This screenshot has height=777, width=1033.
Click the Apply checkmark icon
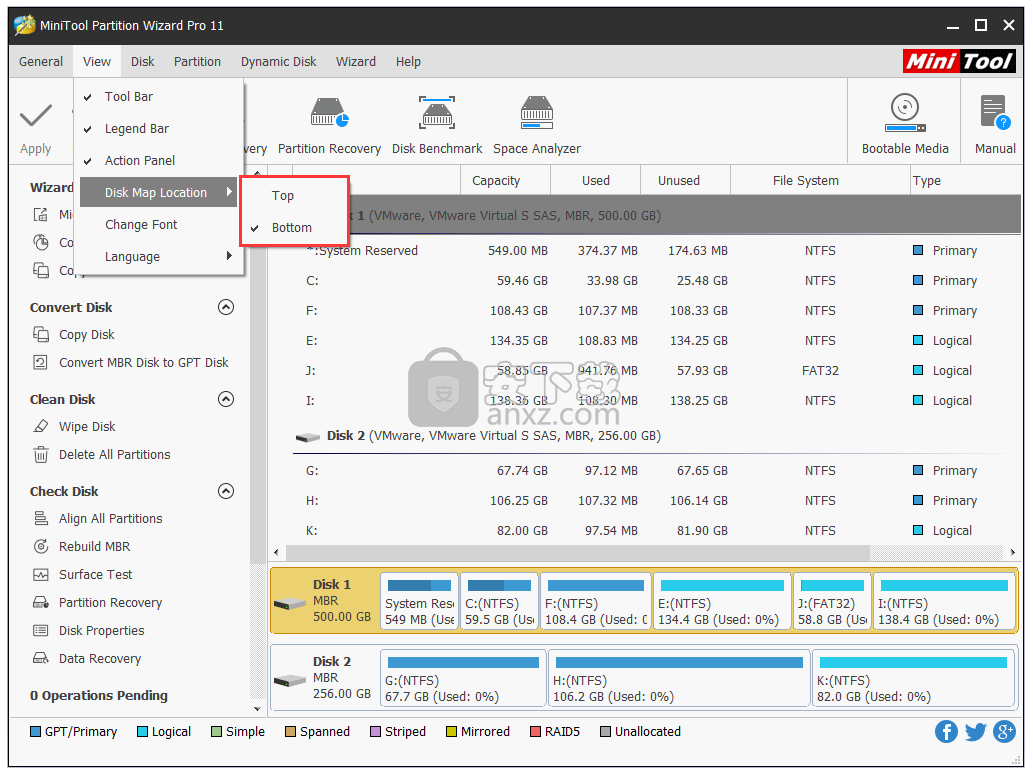coord(36,116)
